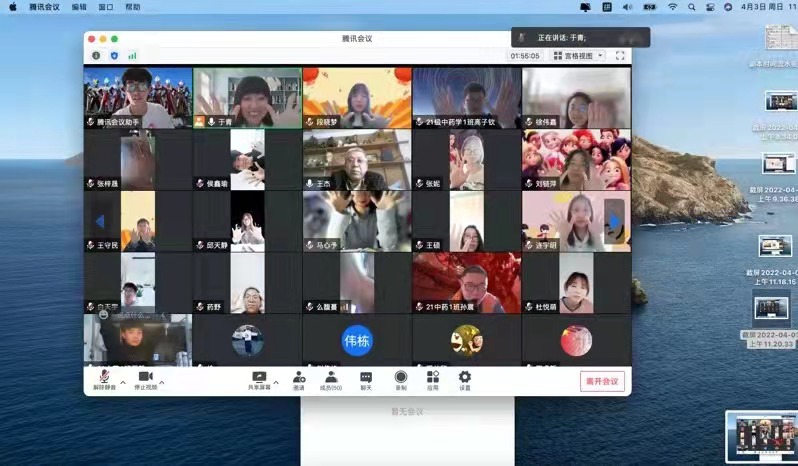798x466 pixels.
Task: Toggle full screen mode icon
Action: tap(620, 56)
